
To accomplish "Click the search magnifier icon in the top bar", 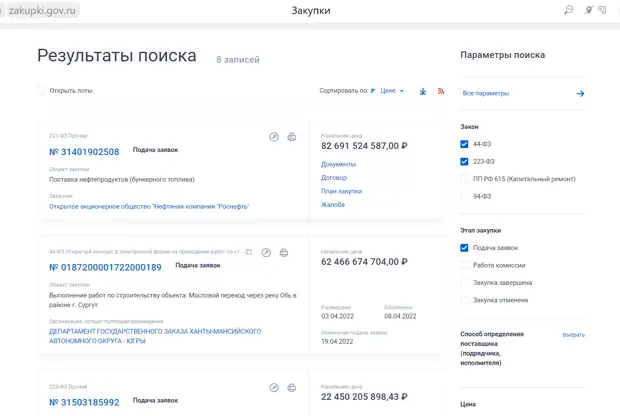I will tap(569, 10).
